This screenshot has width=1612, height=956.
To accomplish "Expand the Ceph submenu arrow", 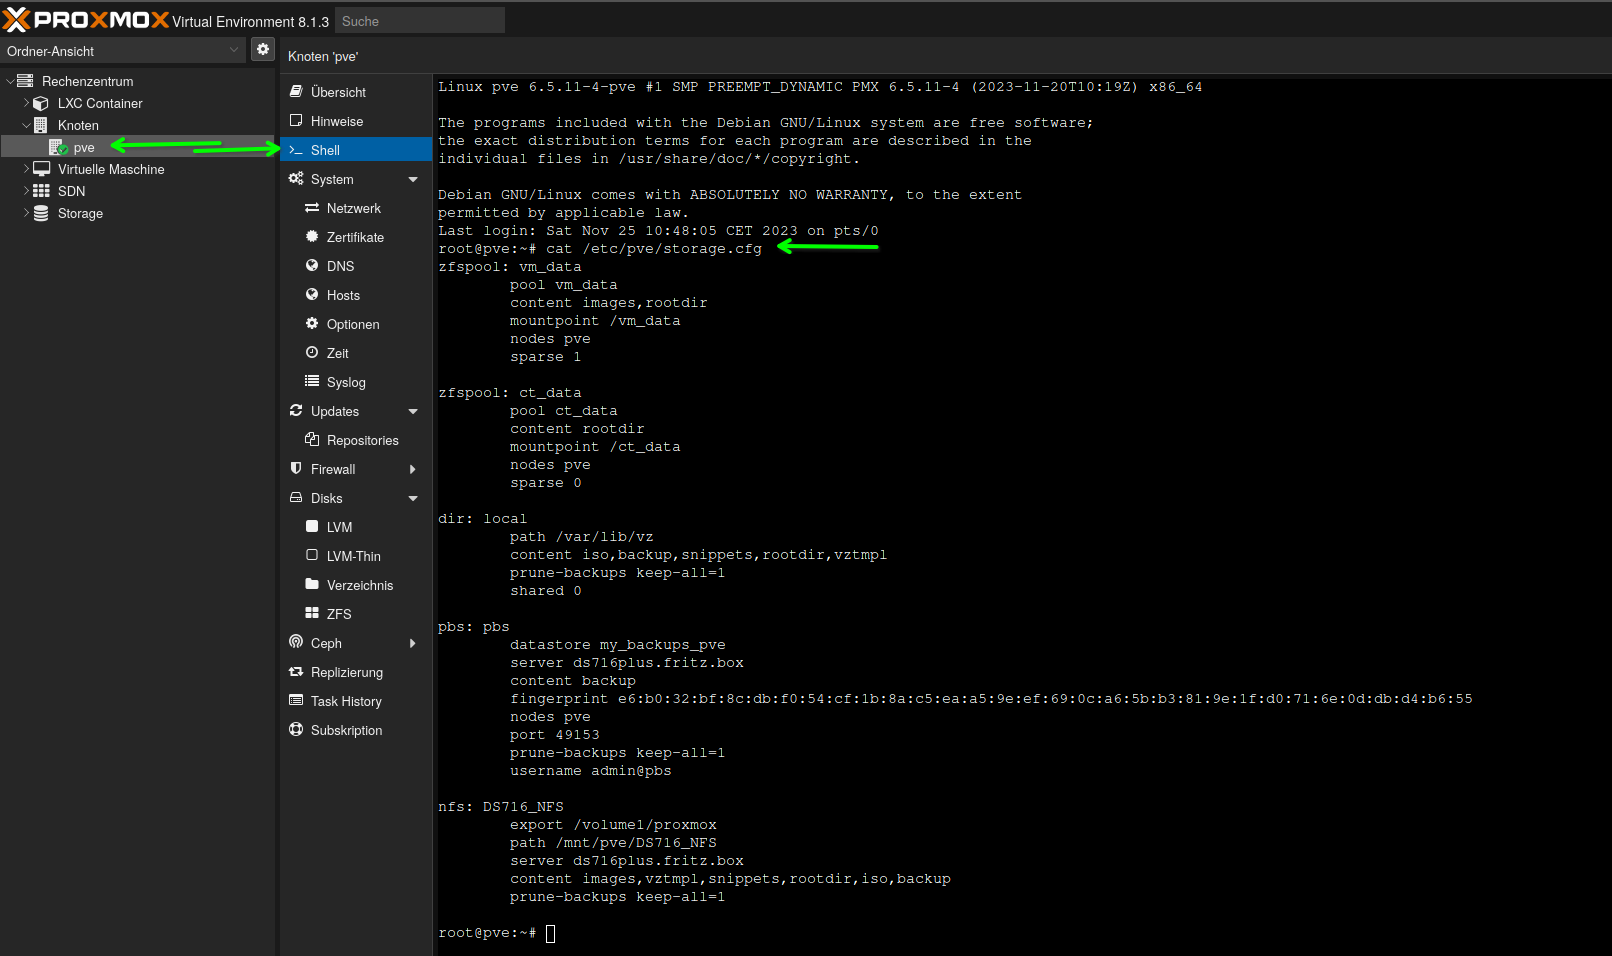I will (x=413, y=644).
